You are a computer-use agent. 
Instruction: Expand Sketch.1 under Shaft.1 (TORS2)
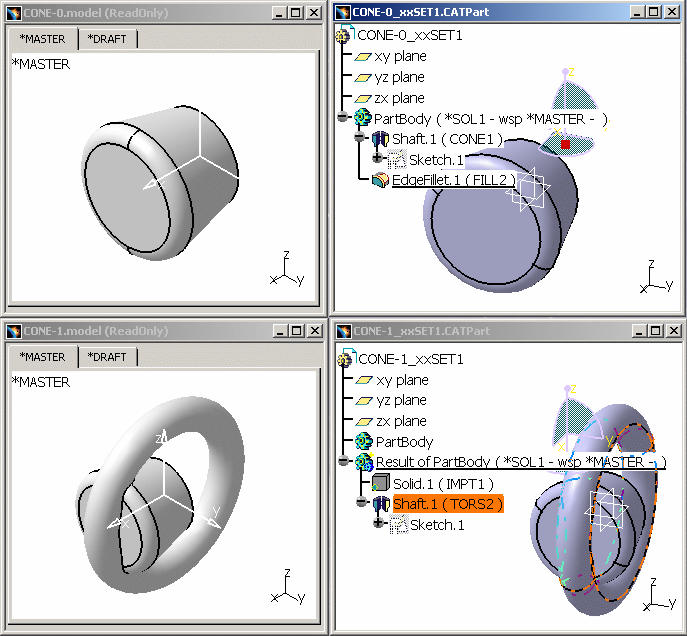pos(378,525)
